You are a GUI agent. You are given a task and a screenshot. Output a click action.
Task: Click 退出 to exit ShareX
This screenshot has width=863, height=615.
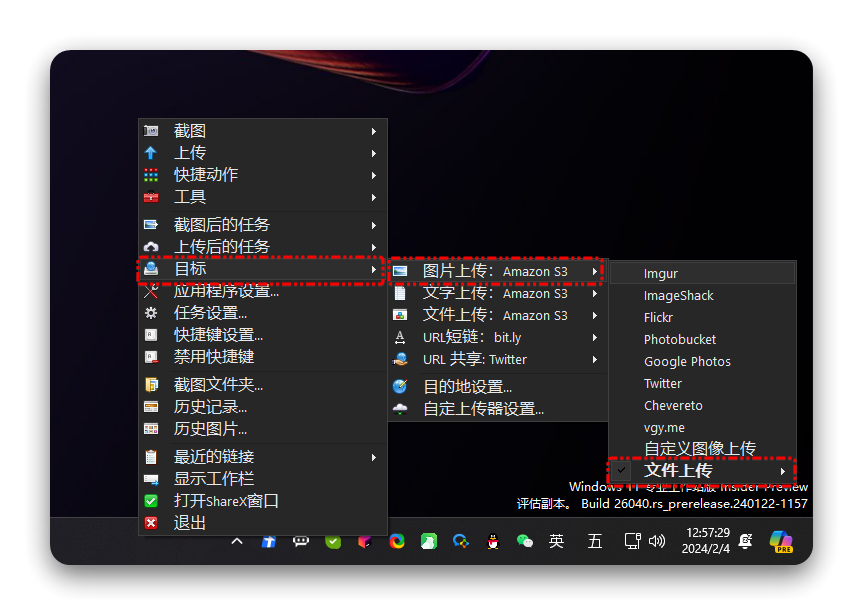point(263,523)
